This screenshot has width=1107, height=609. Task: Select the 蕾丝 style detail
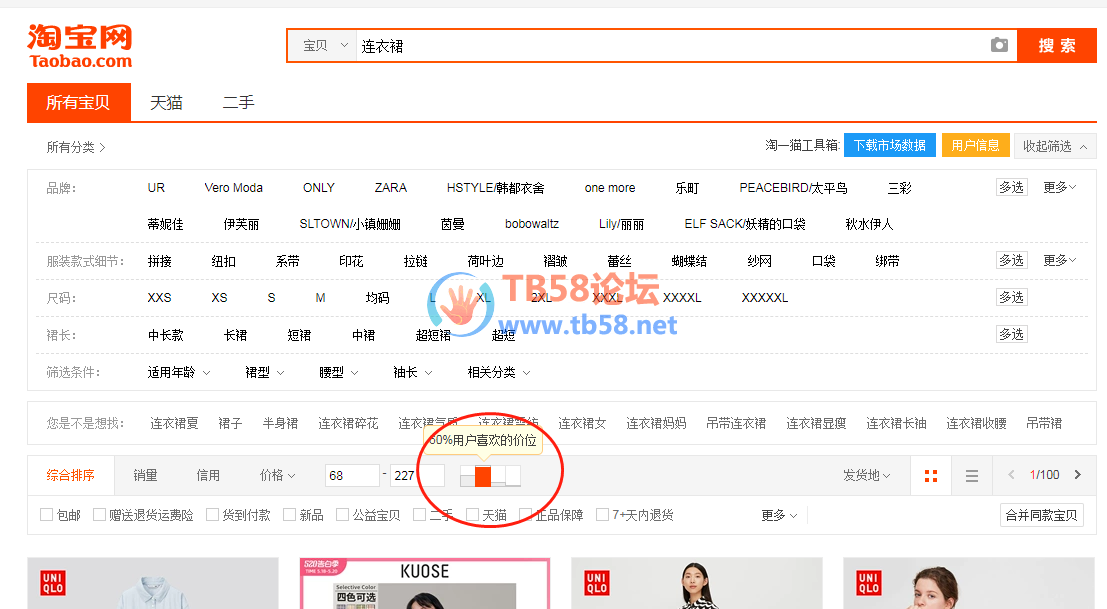point(619,261)
